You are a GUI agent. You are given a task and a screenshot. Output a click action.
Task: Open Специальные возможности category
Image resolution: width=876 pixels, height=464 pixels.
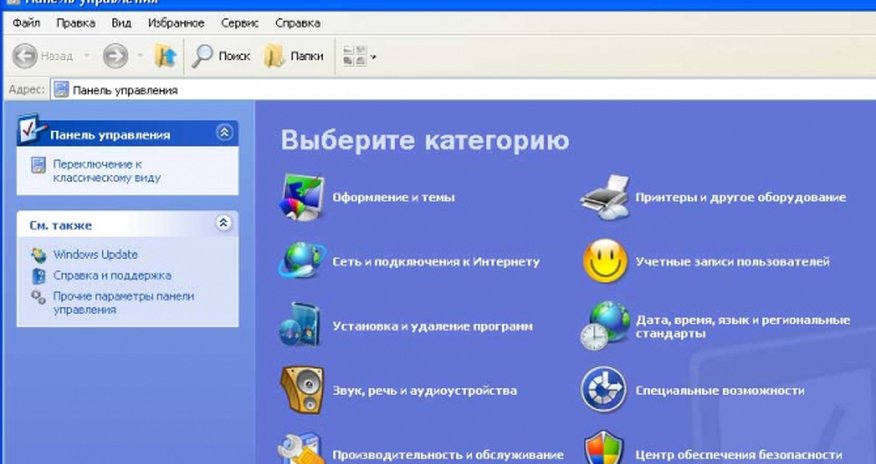point(720,391)
